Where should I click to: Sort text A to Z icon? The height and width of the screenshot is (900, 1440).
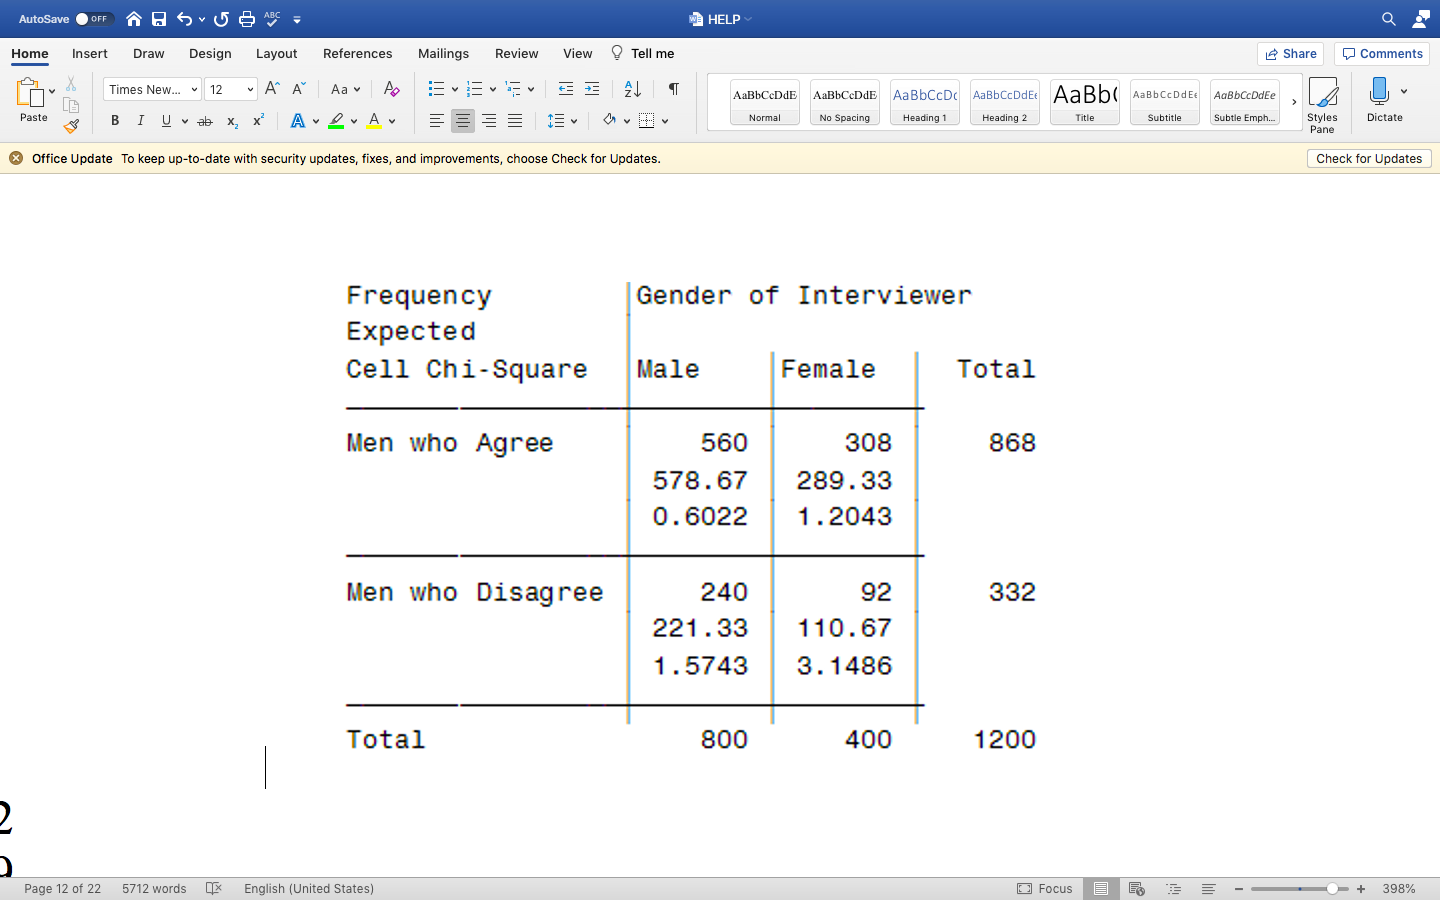[x=632, y=89]
